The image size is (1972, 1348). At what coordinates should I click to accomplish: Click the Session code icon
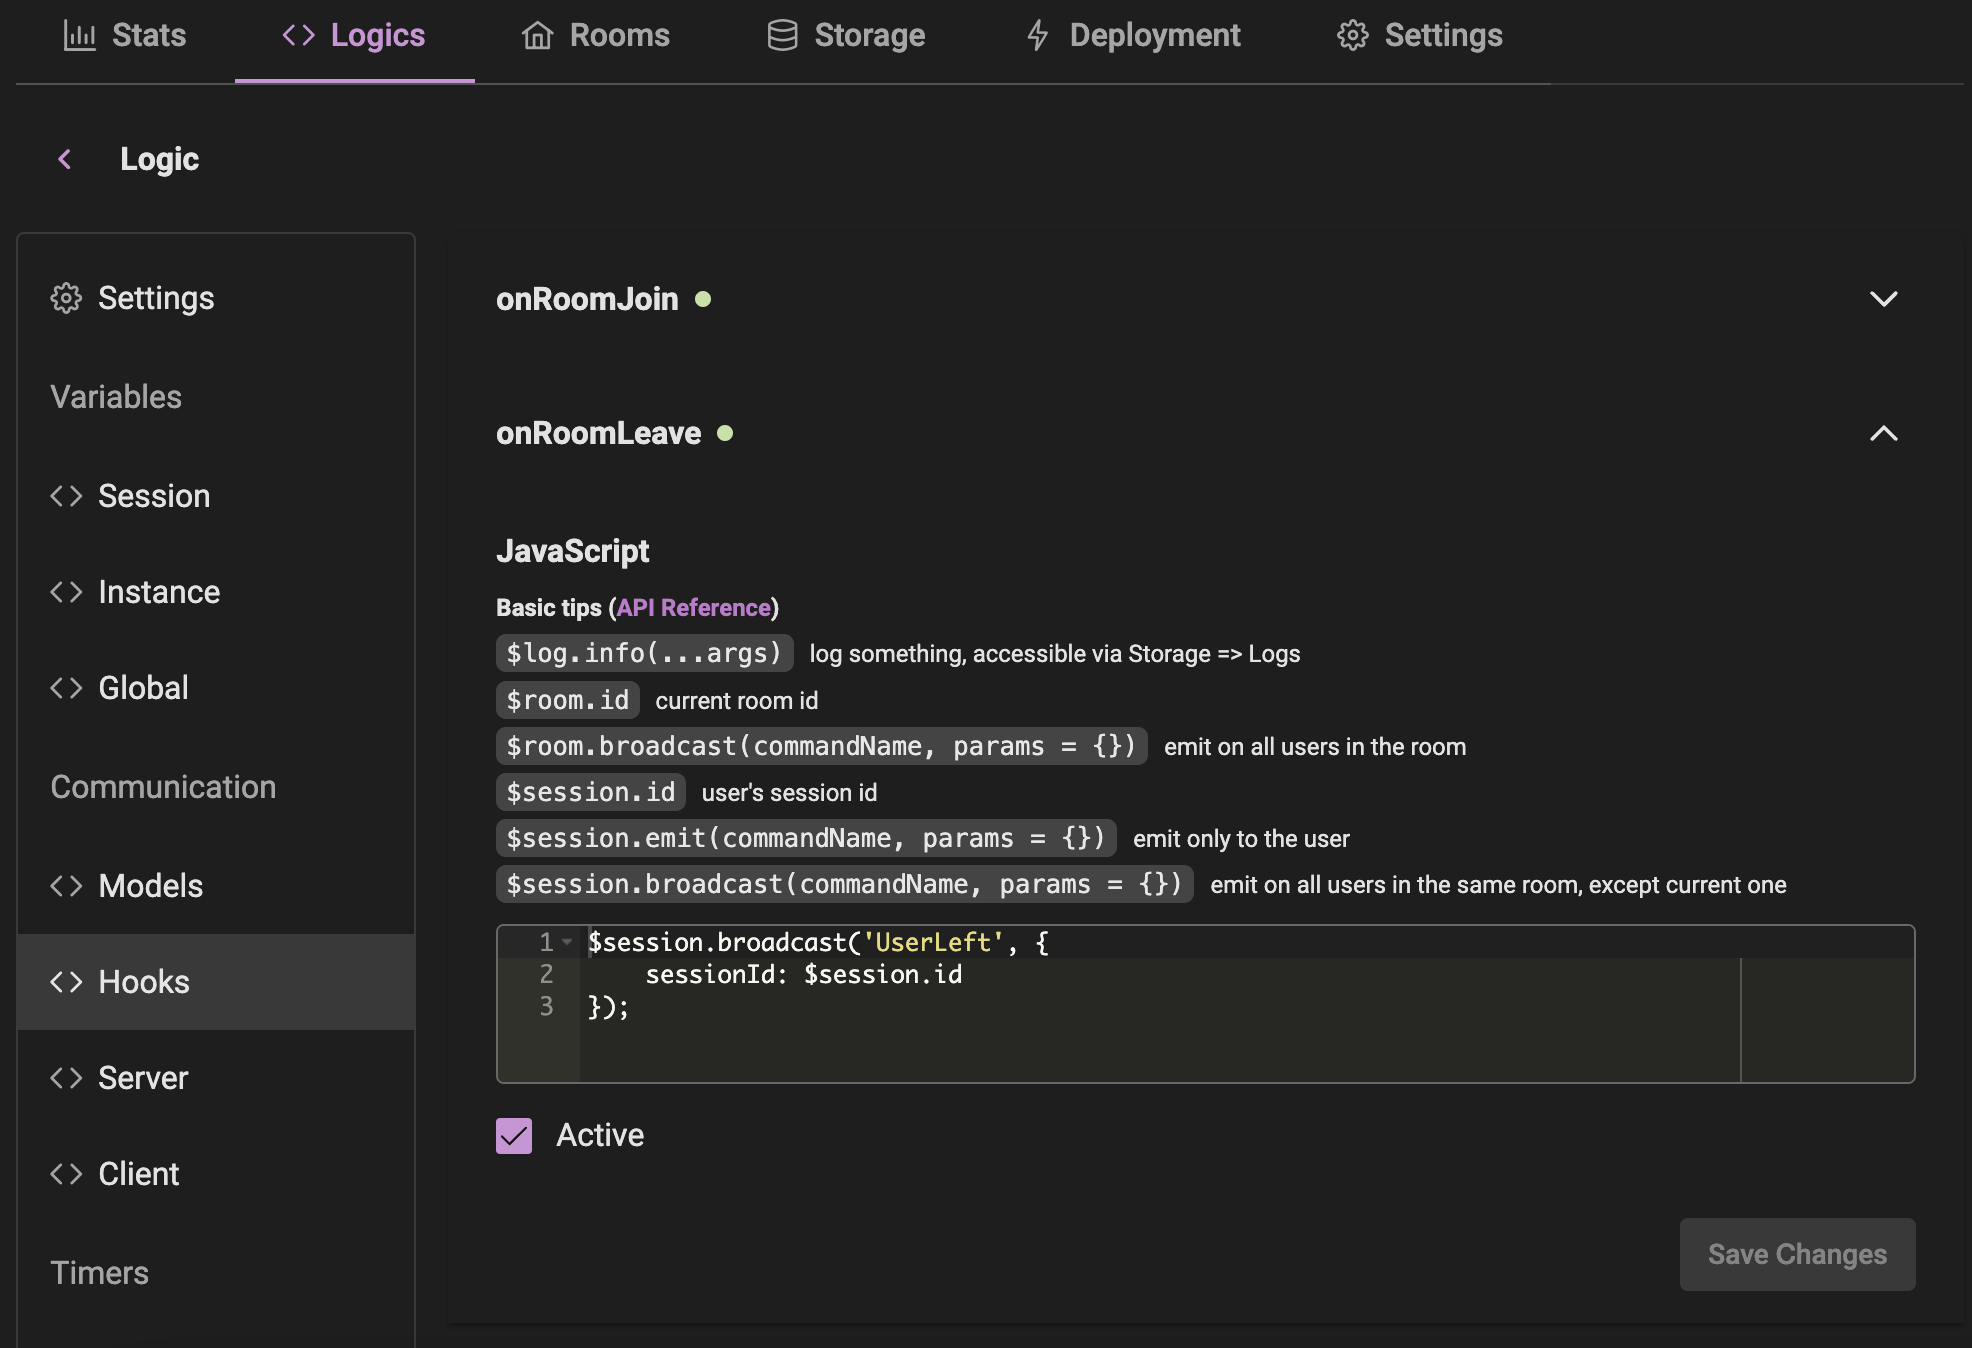(x=66, y=496)
